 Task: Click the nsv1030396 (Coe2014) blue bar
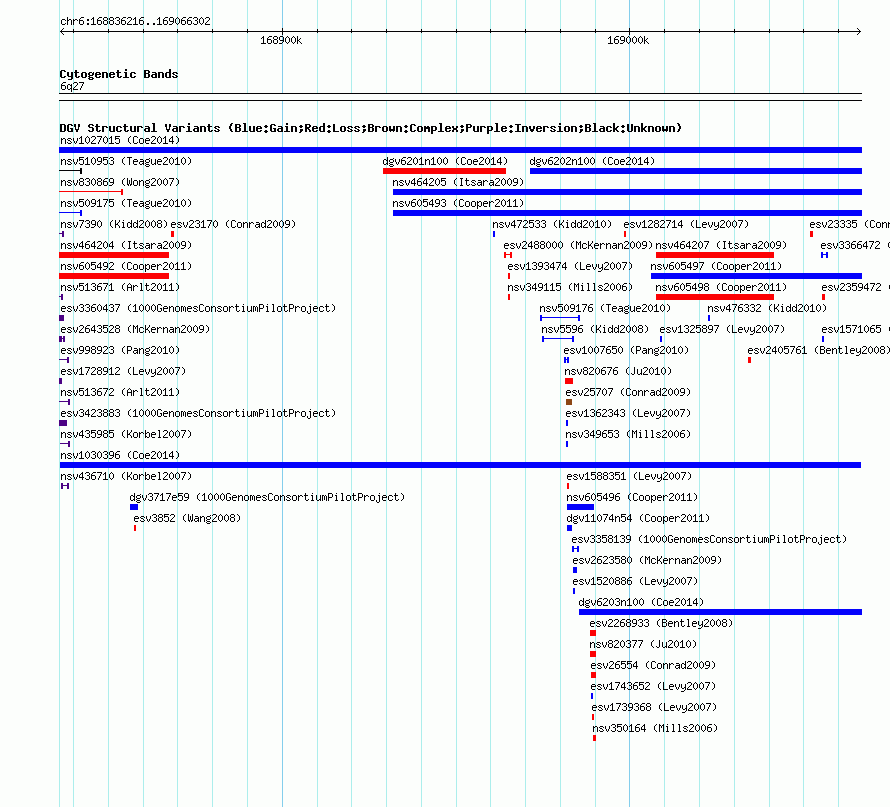[460, 465]
